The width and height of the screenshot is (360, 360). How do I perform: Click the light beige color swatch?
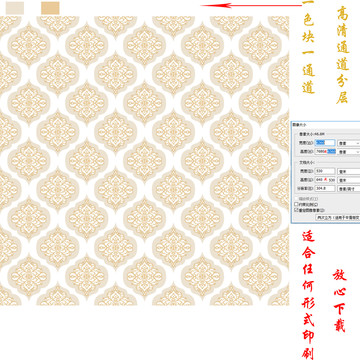tap(15, 8)
